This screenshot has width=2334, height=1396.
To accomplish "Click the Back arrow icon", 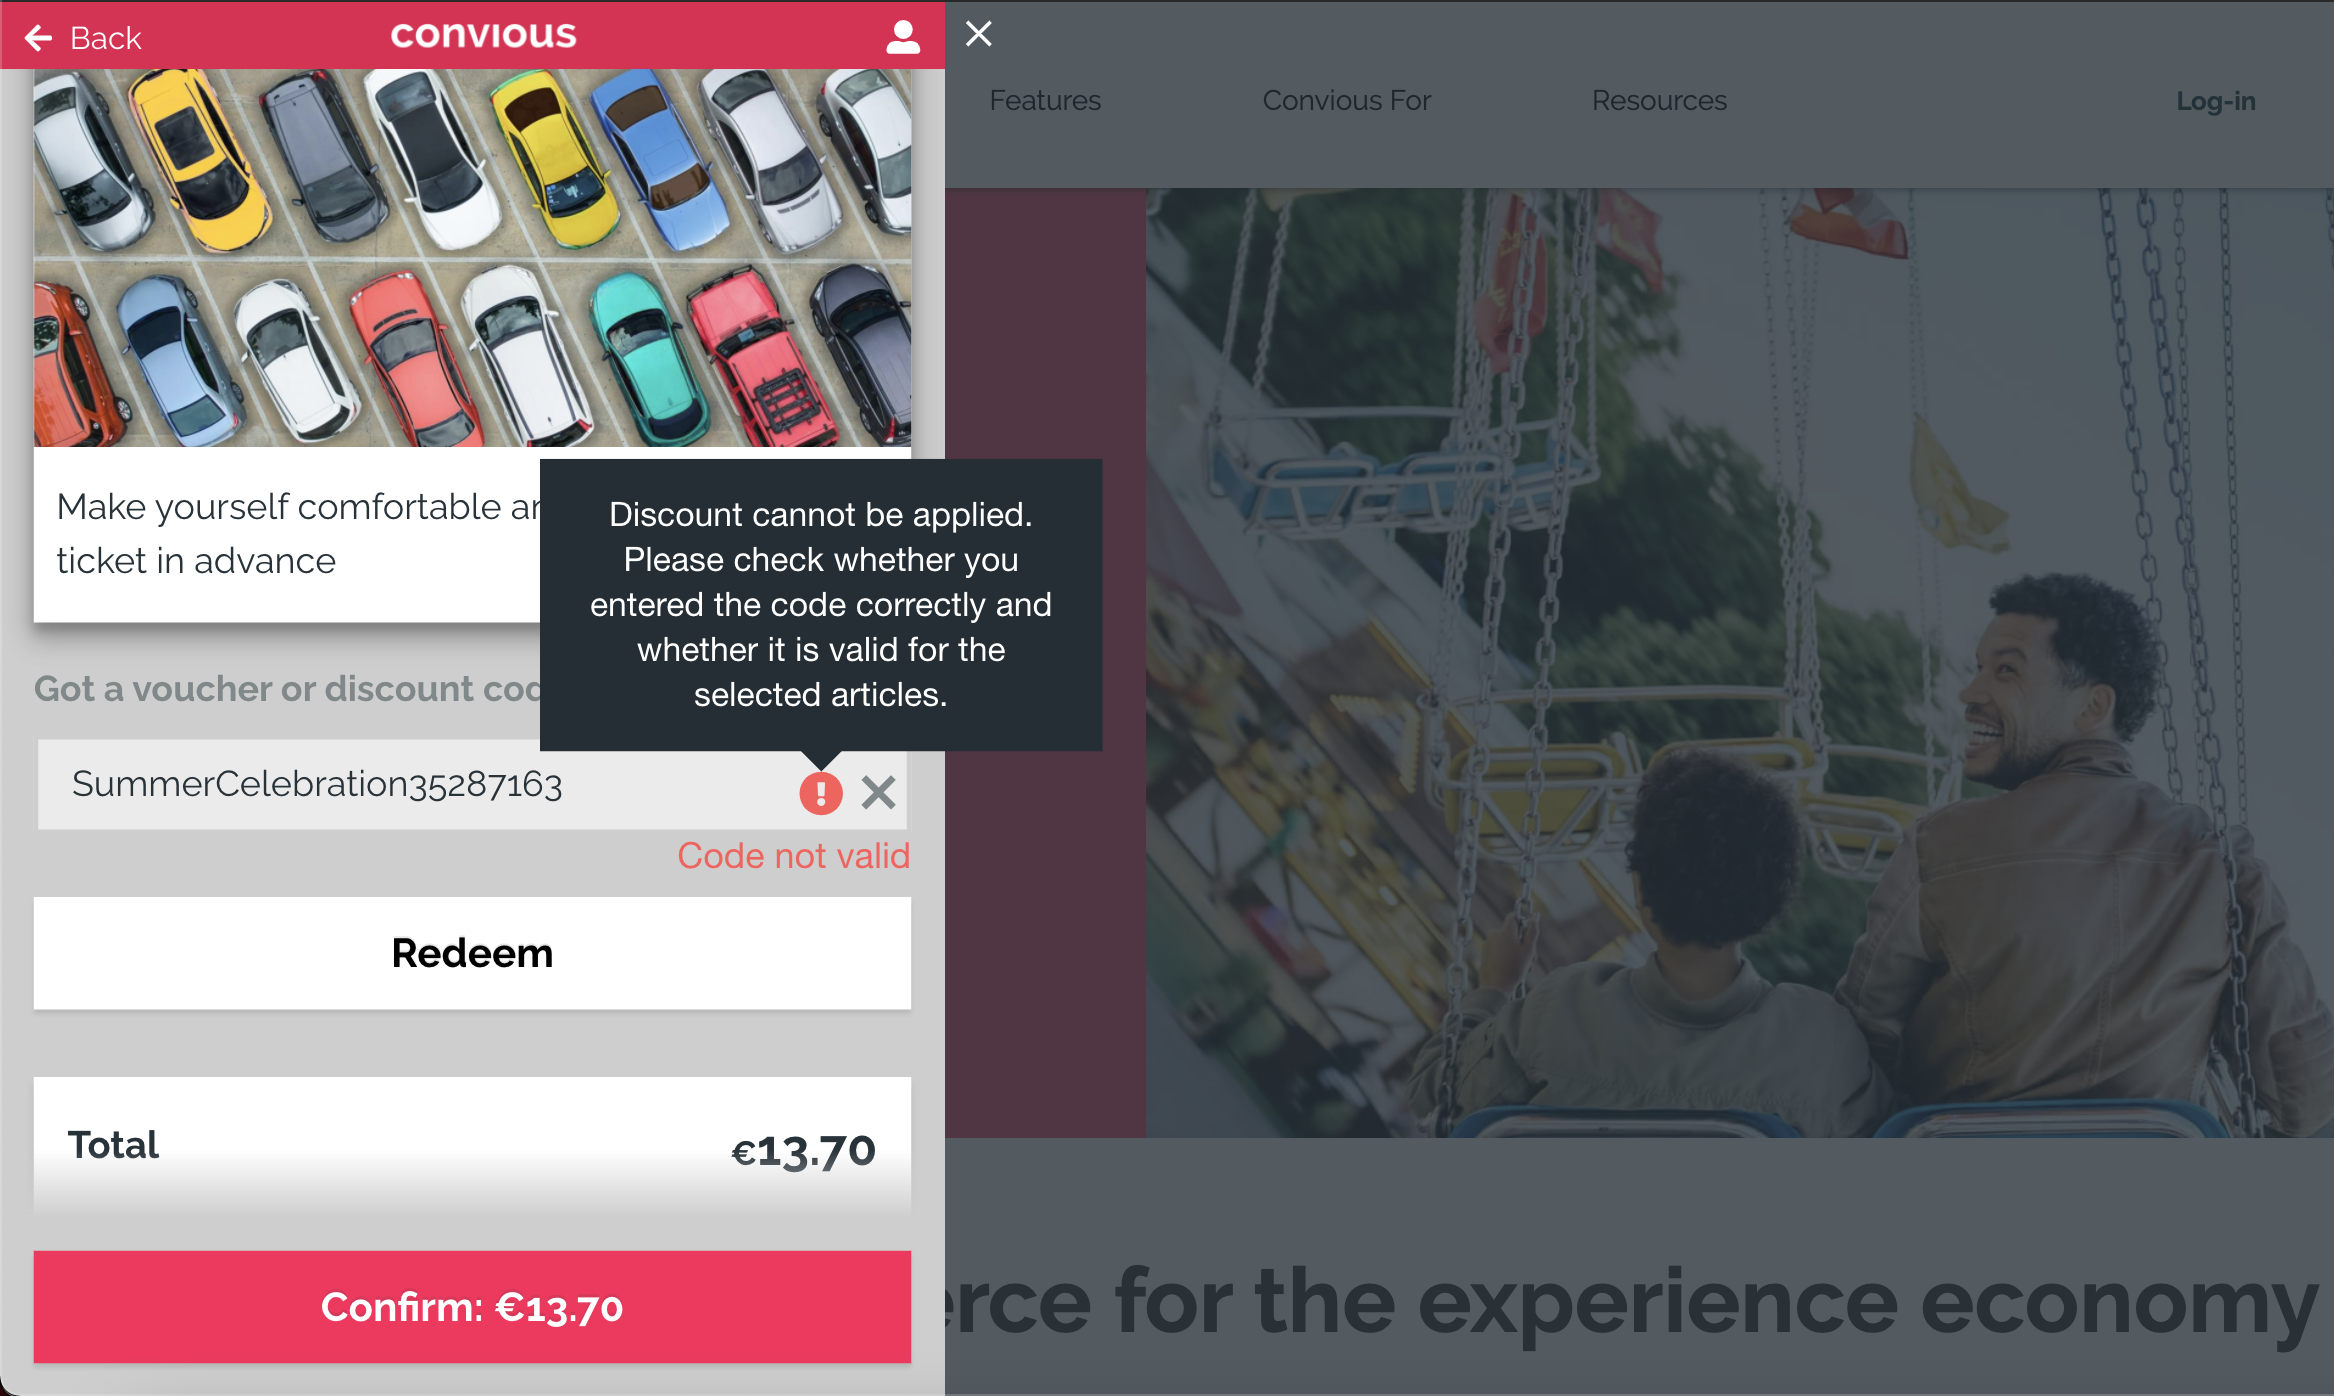I will click(x=38, y=38).
